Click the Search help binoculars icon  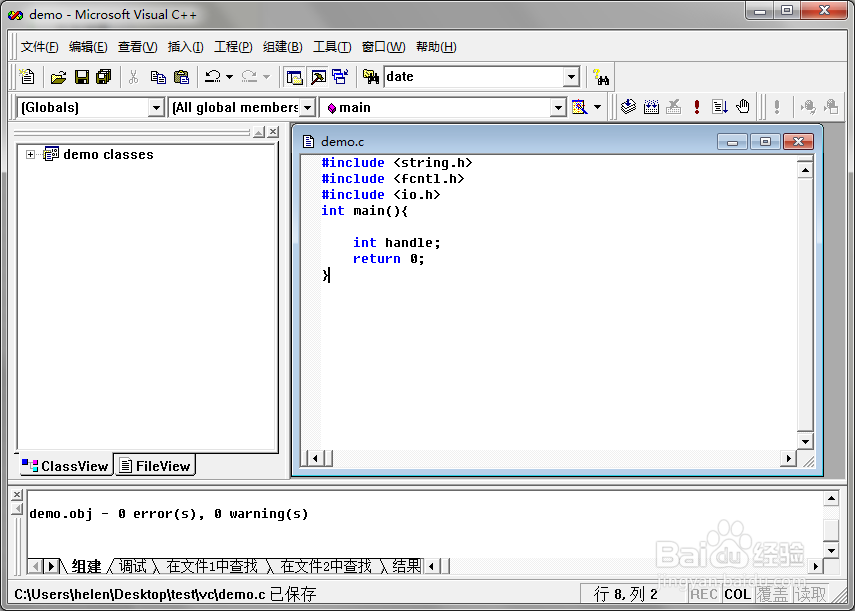point(601,77)
